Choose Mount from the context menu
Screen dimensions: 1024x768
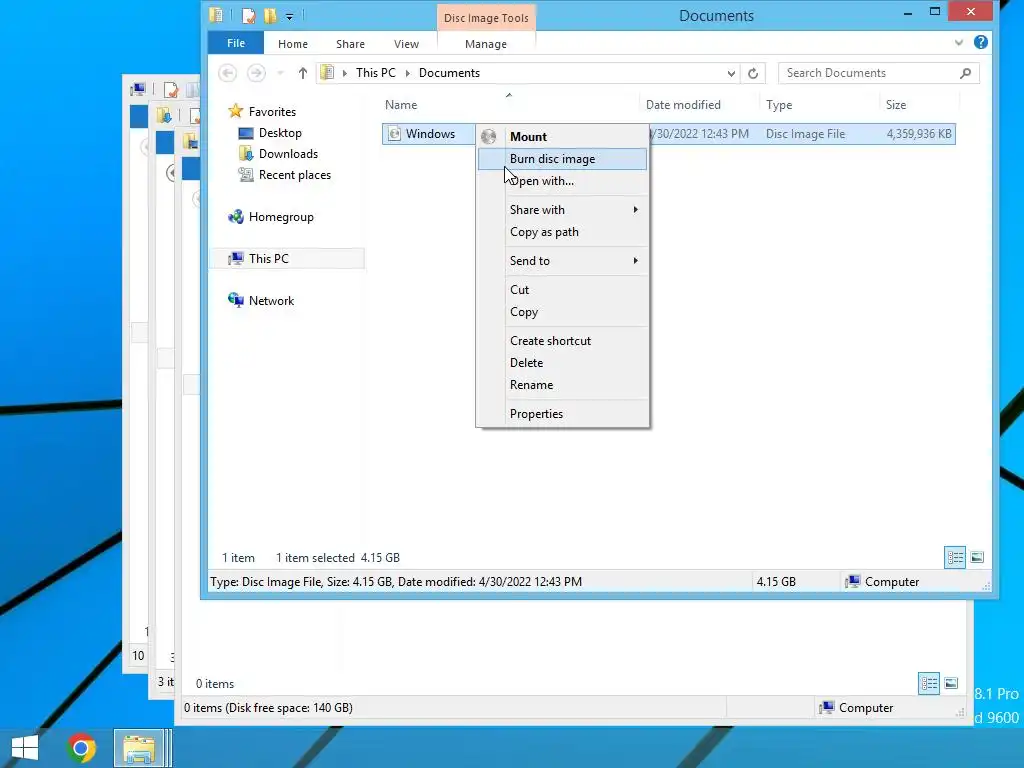(563, 136)
